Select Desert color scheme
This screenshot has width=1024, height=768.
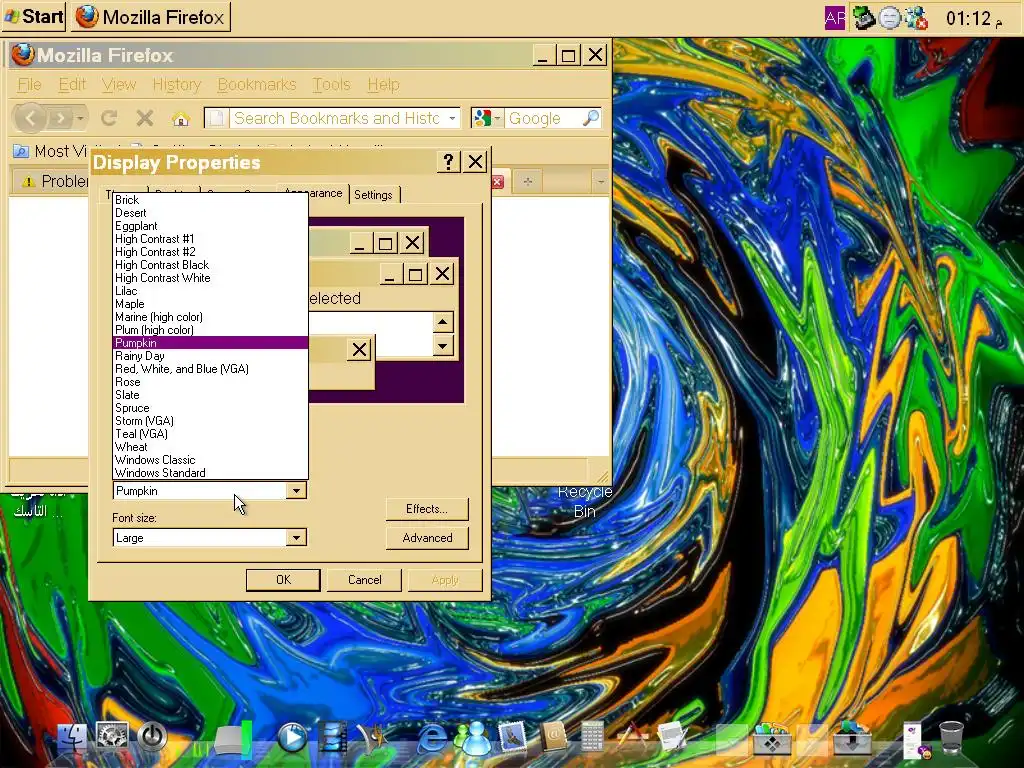coord(210,213)
